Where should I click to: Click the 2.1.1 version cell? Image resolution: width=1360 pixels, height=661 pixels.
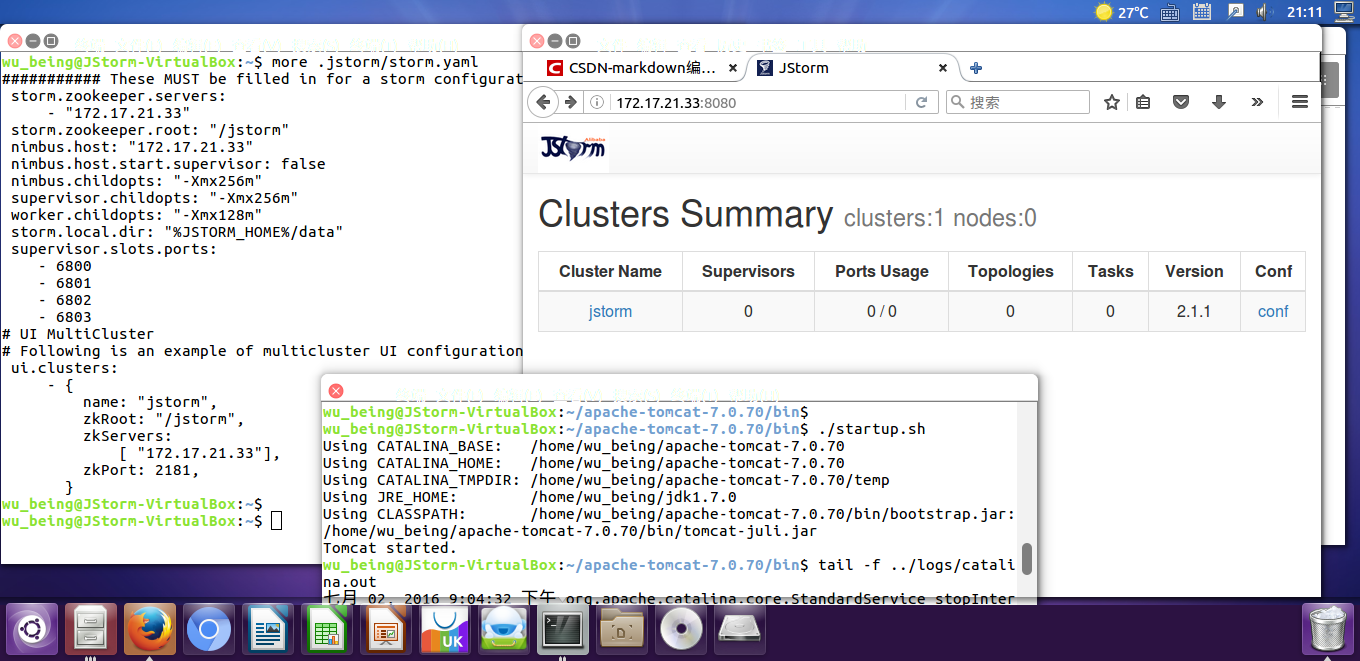(1194, 311)
